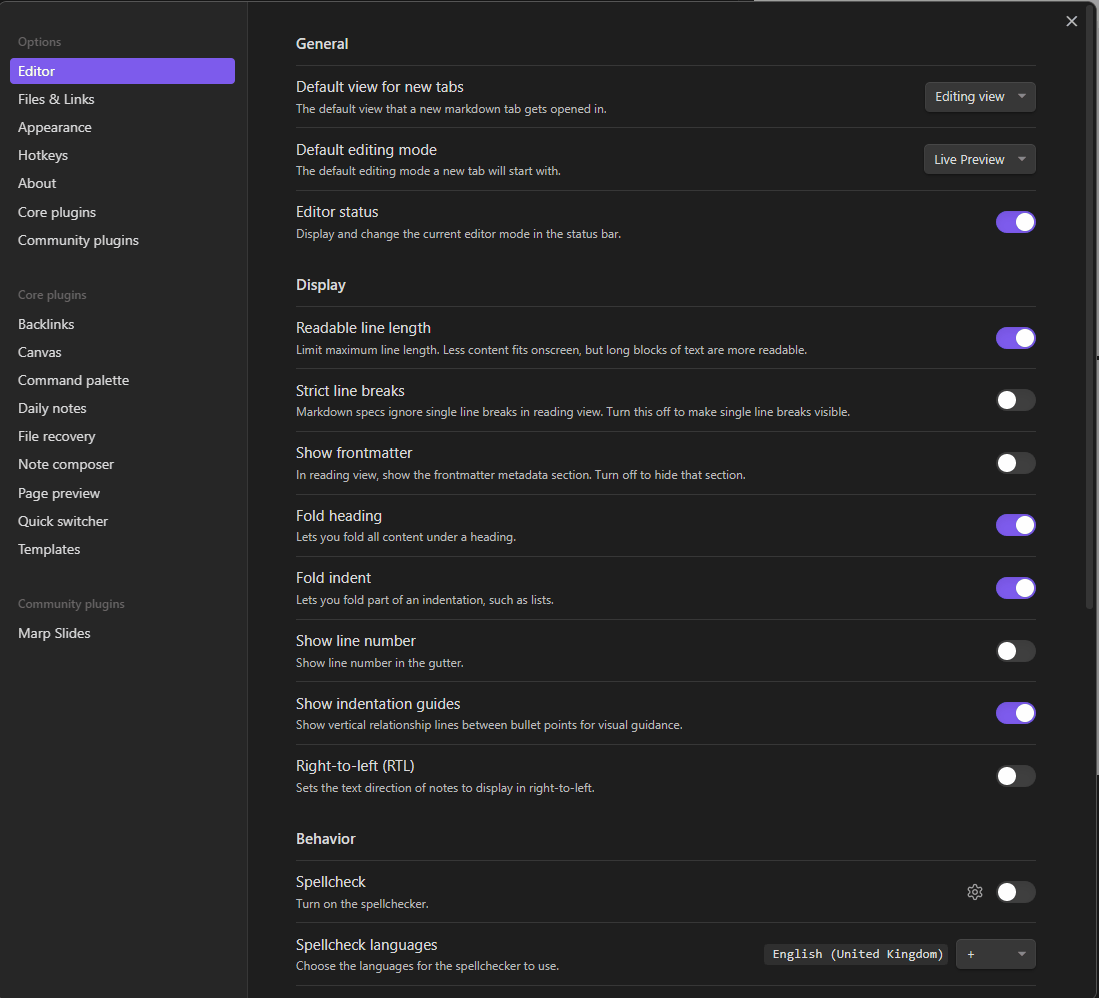Click the English (United Kingdom) language tag
This screenshot has height=998, width=1099.
tap(856, 954)
